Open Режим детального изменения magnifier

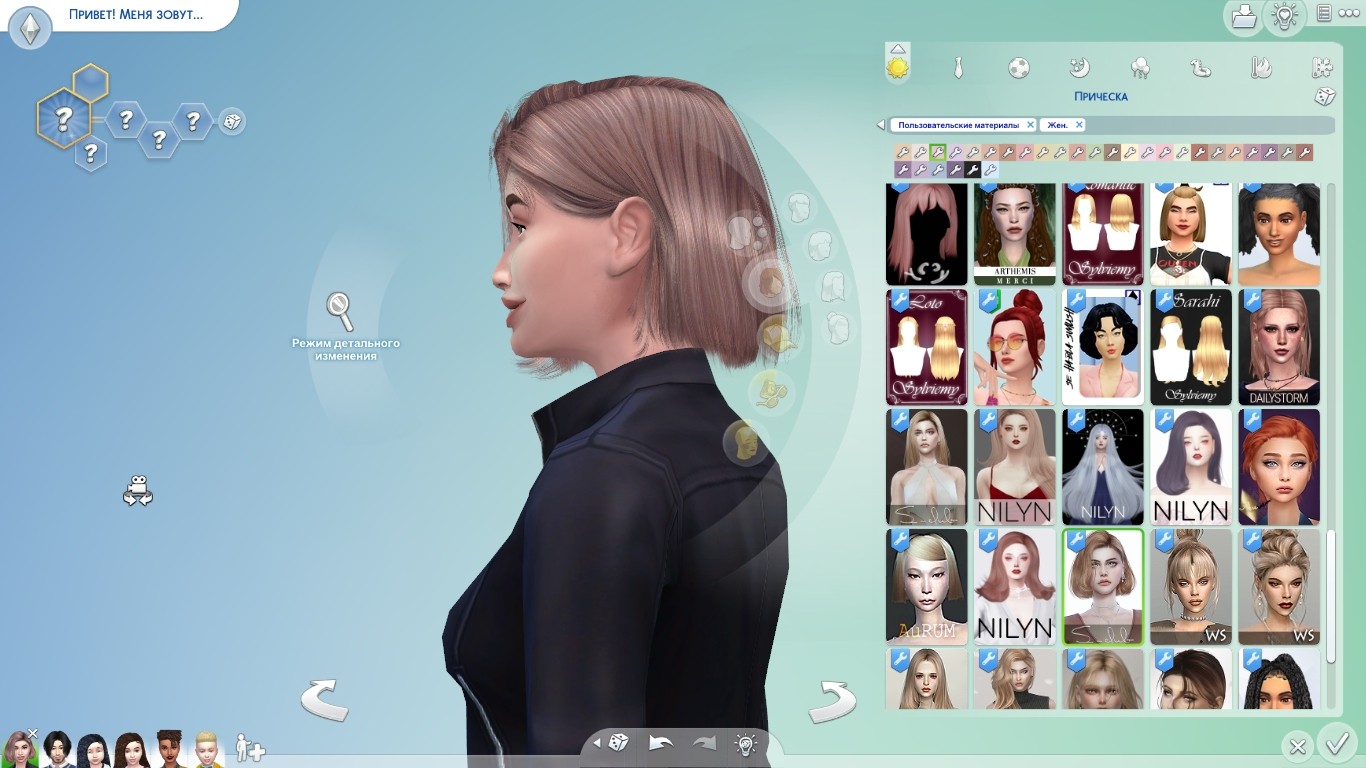(x=341, y=312)
